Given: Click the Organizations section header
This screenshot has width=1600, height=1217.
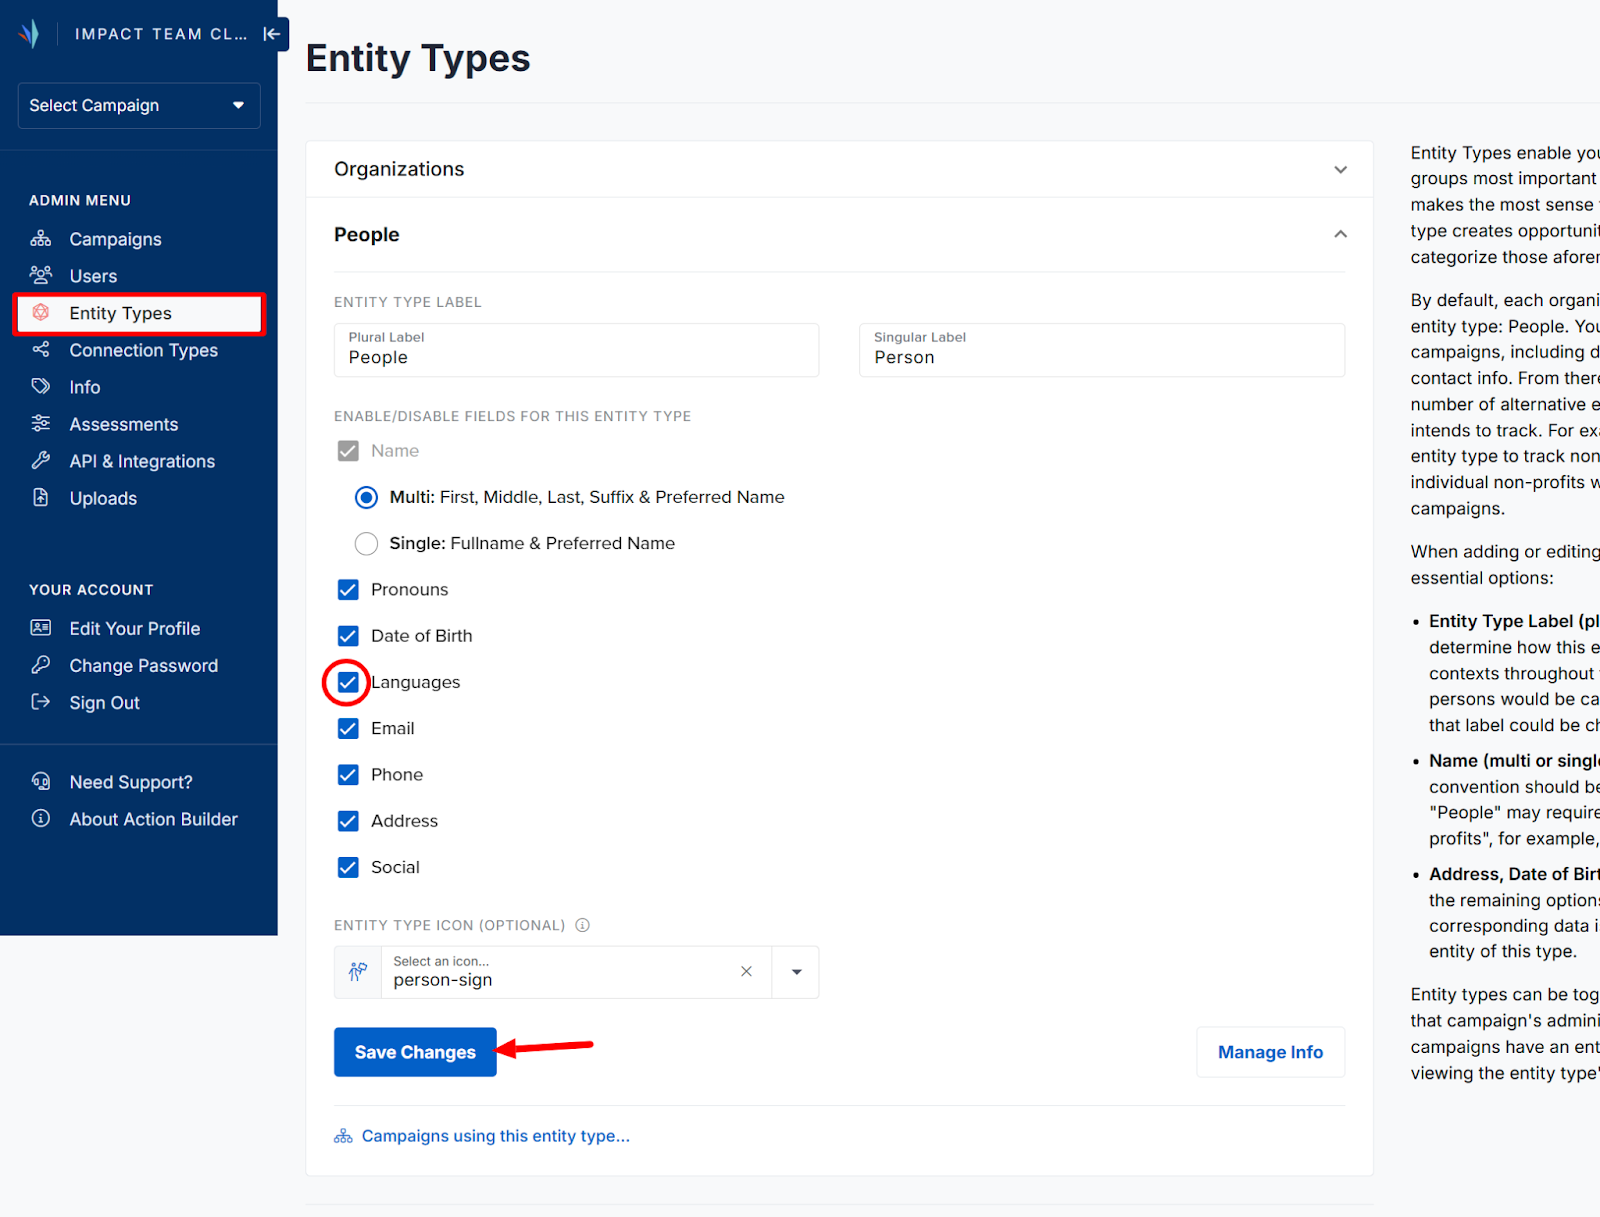Looking at the screenshot, I should [839, 169].
